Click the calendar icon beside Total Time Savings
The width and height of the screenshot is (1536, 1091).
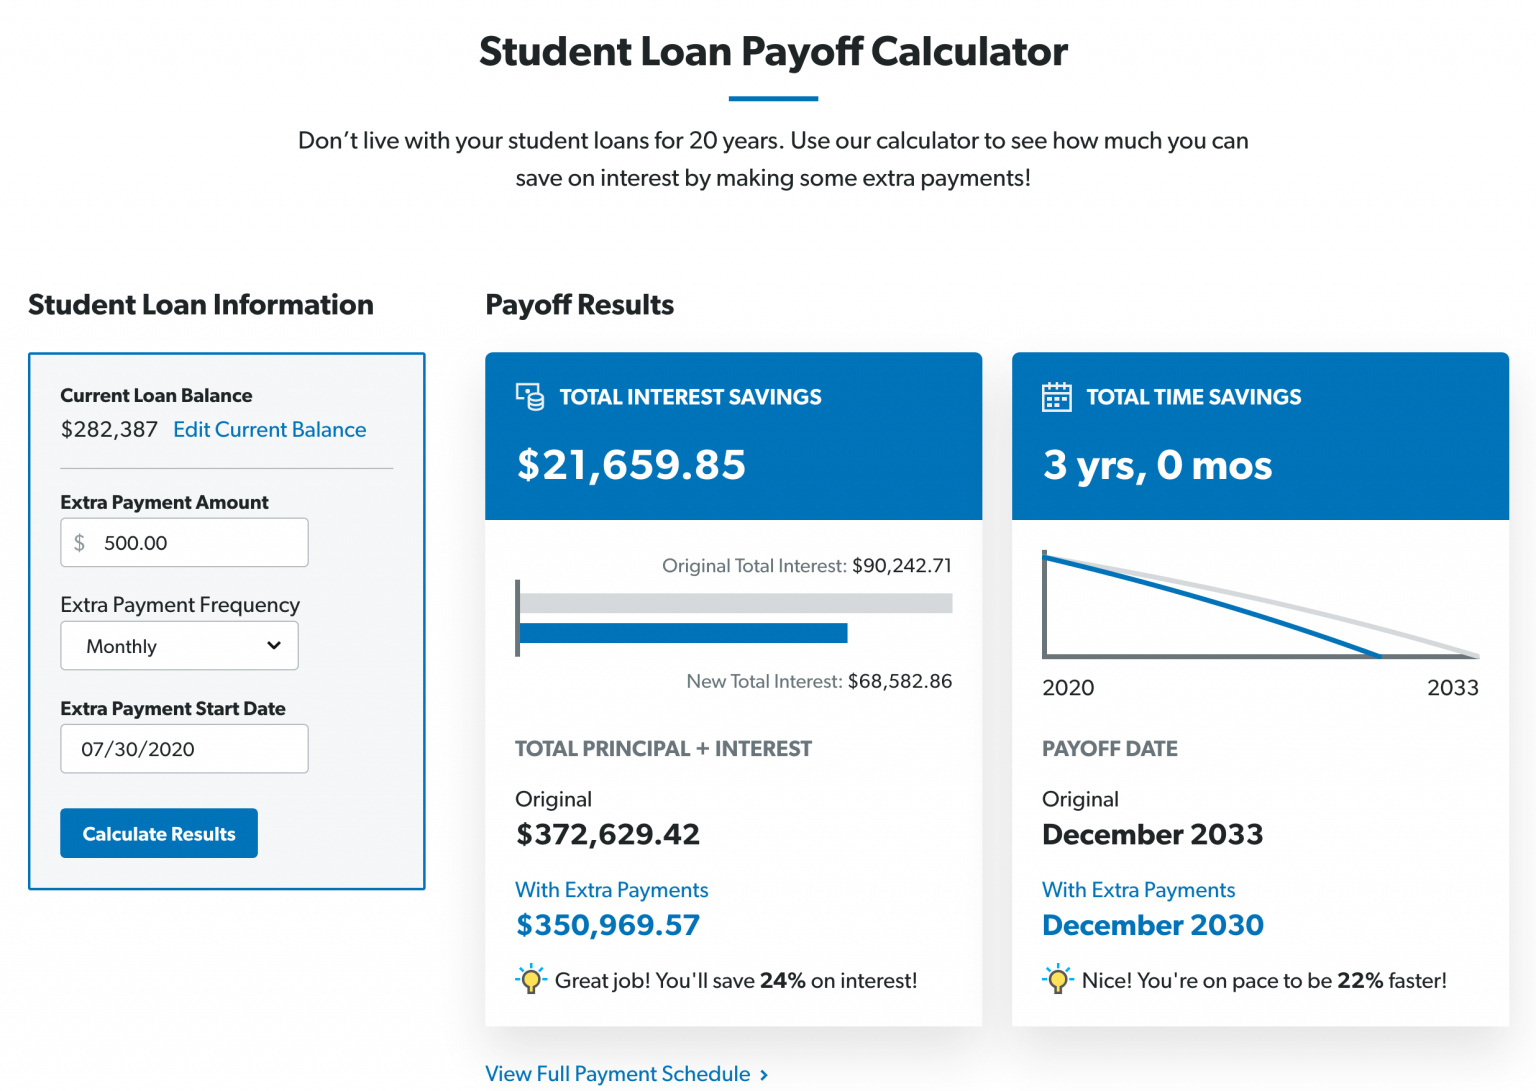(1057, 396)
